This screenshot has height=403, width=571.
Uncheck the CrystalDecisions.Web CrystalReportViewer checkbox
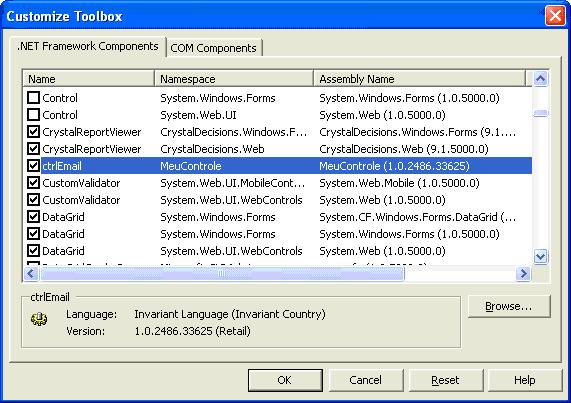pos(34,149)
